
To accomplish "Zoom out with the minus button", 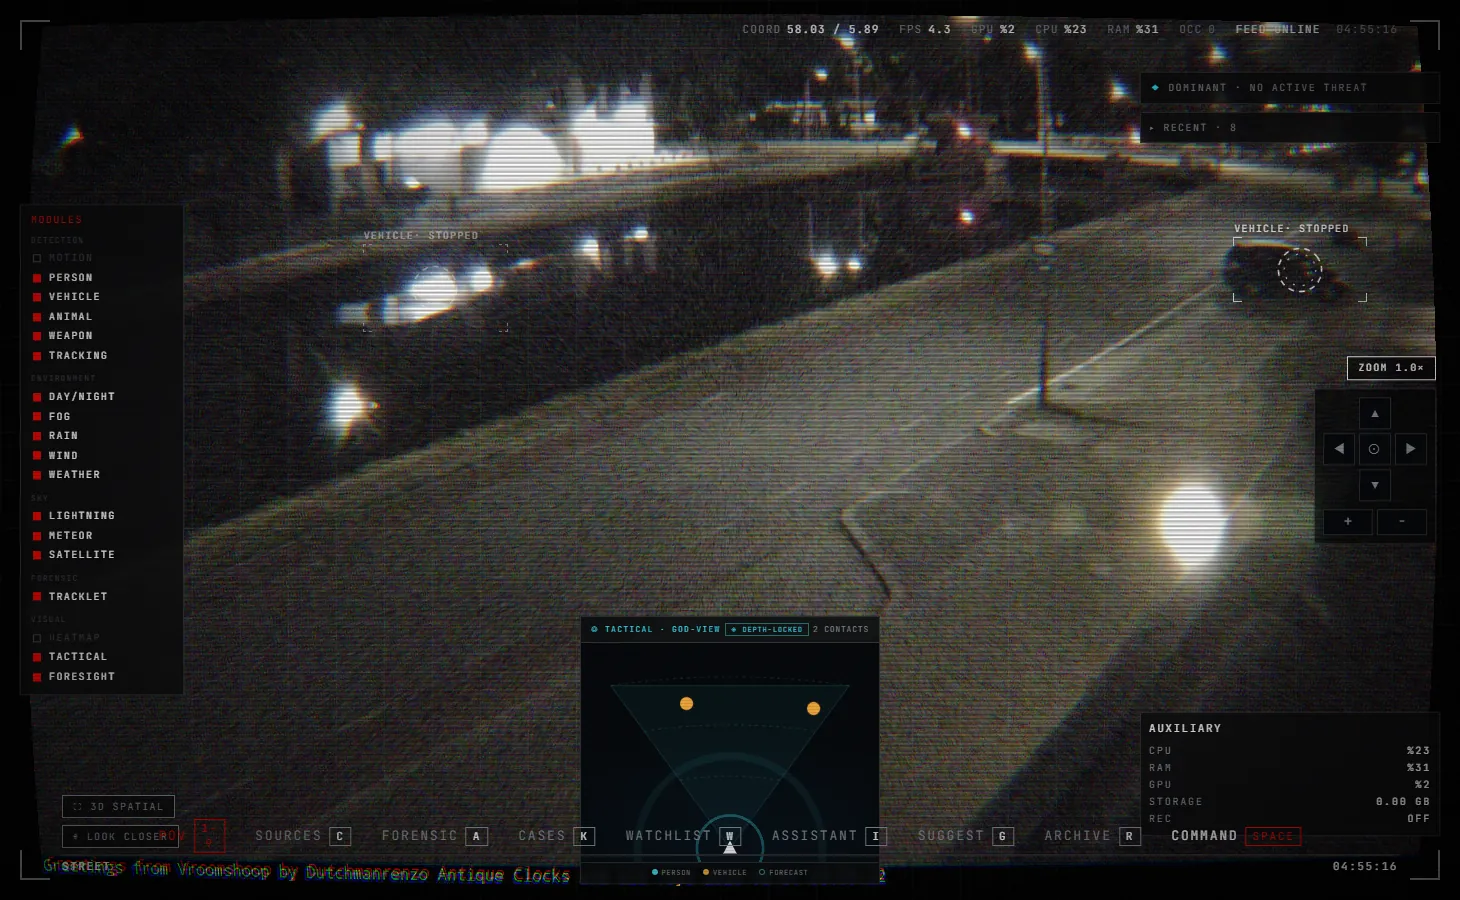I will click(x=1402, y=521).
